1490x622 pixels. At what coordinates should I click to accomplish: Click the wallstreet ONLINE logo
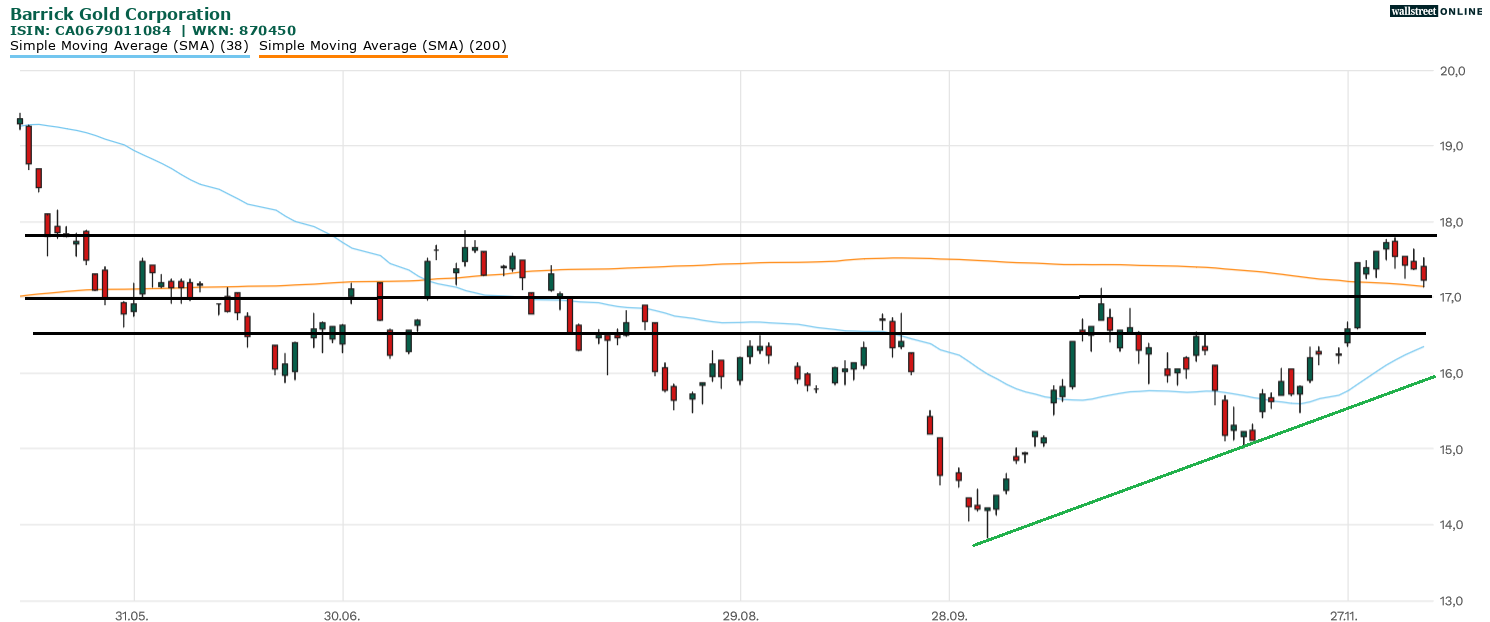tap(1436, 11)
